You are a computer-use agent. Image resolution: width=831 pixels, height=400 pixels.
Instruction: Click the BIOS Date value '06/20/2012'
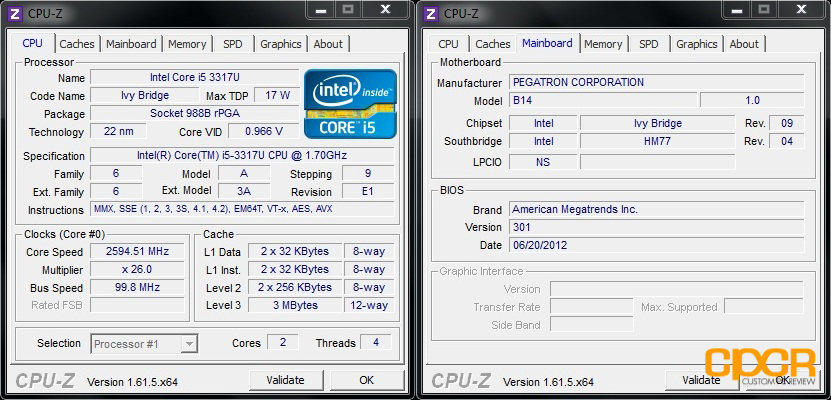pyautogui.click(x=657, y=245)
